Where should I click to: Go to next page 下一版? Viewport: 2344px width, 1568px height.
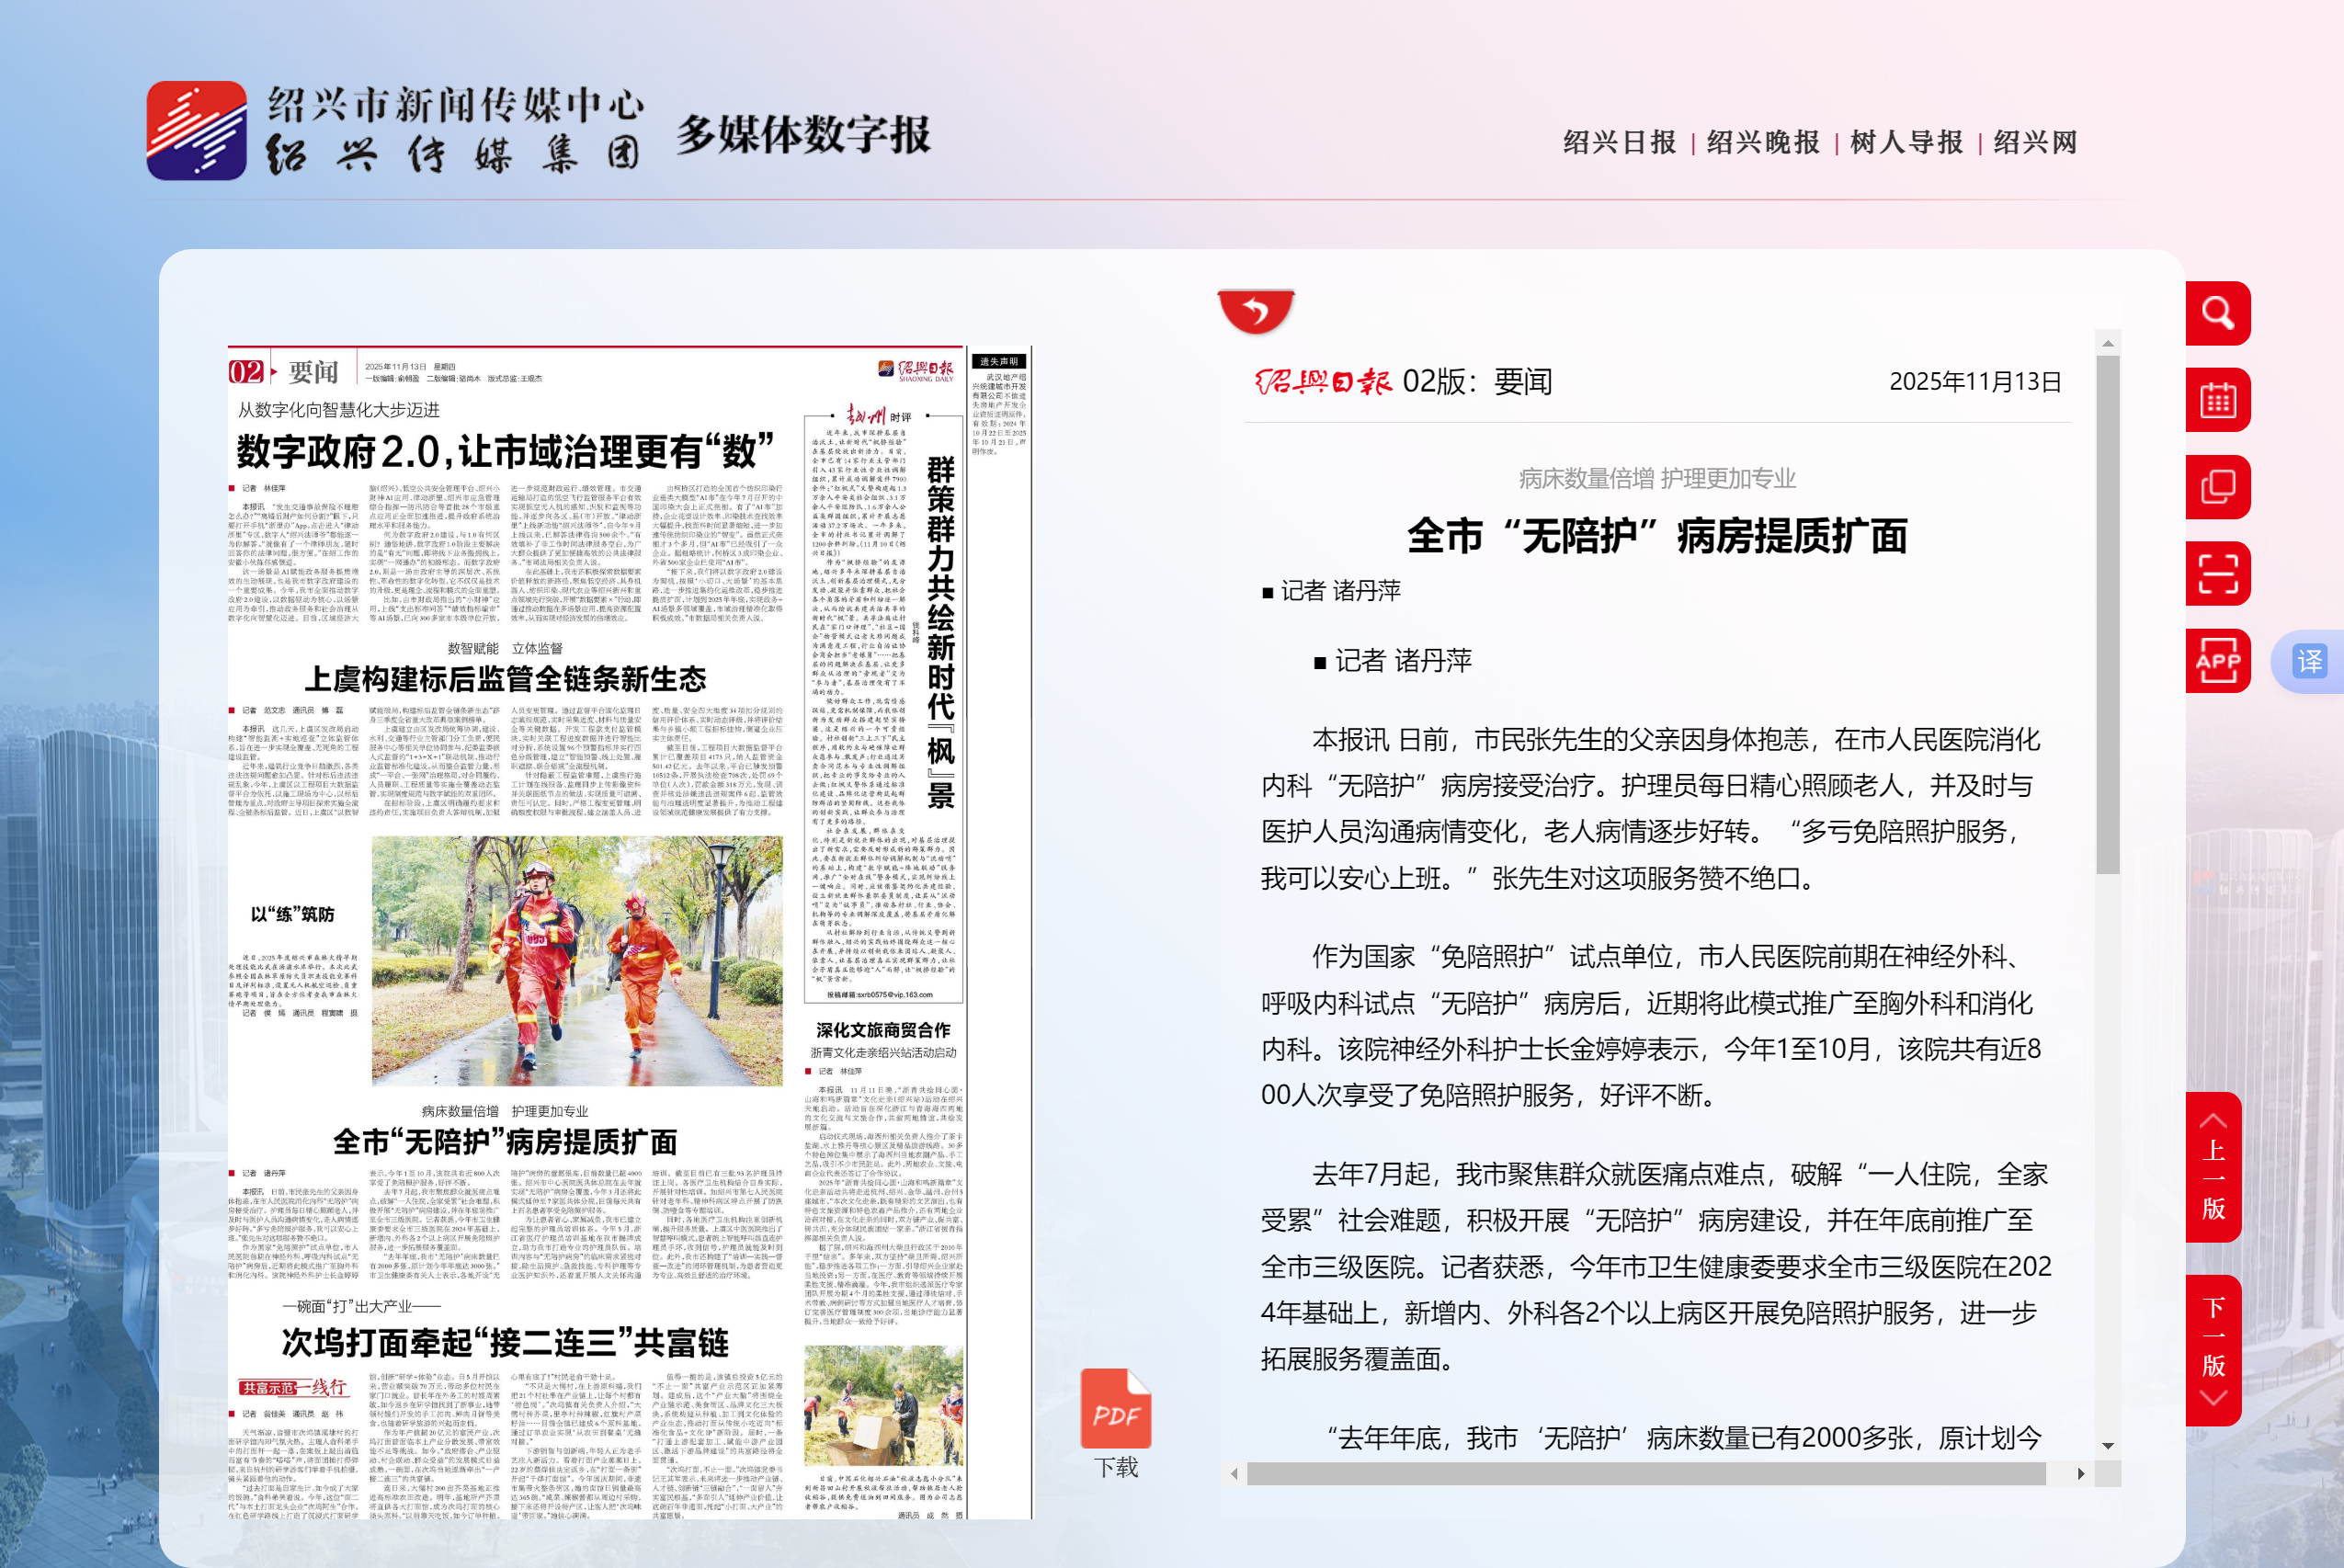tap(2213, 1350)
